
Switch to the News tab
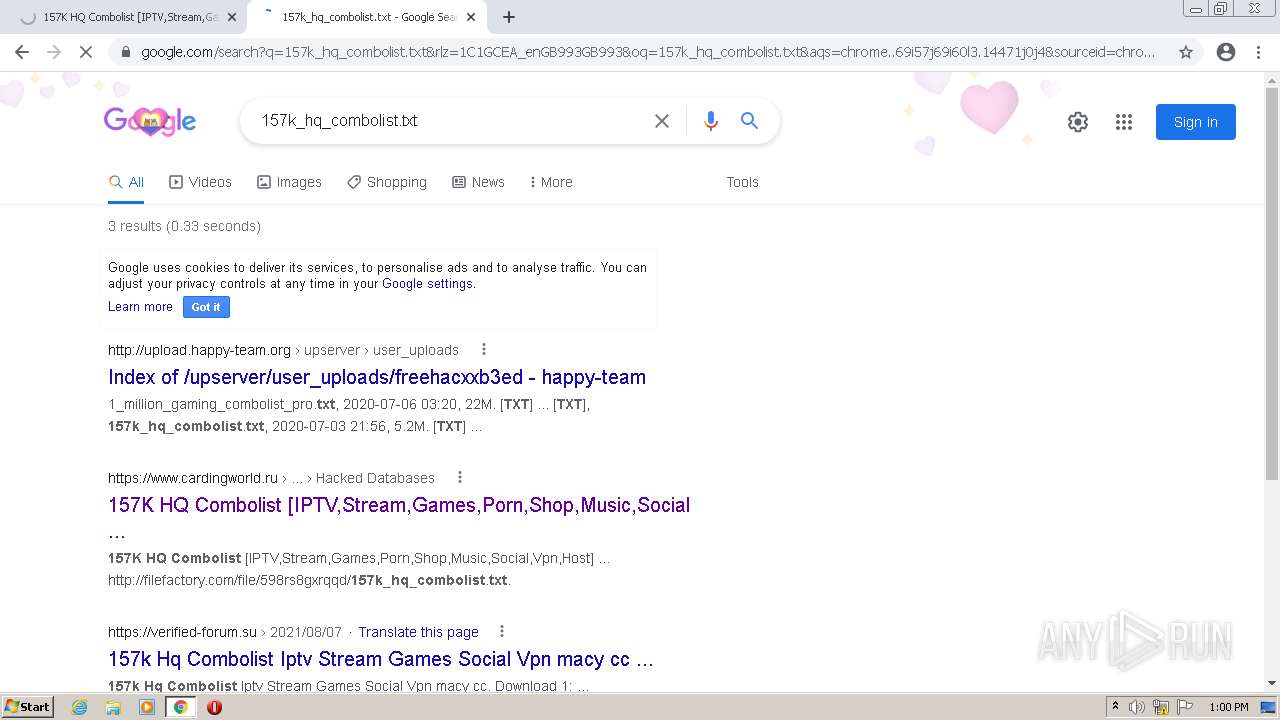pyautogui.click(x=478, y=182)
